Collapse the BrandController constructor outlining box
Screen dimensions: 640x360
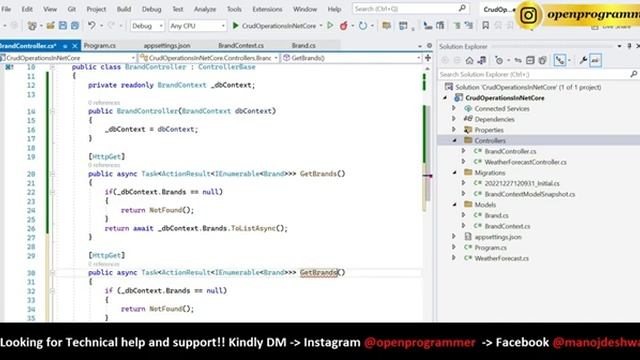click(52, 111)
